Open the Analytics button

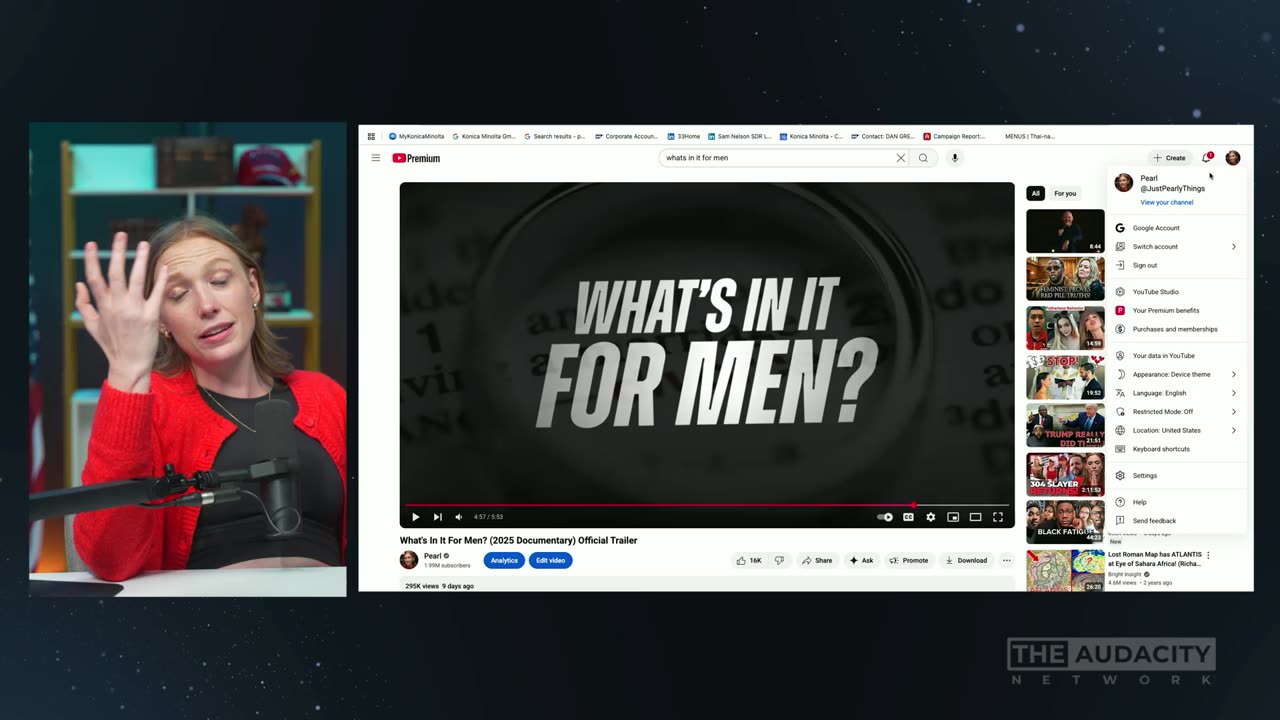pyautogui.click(x=504, y=560)
